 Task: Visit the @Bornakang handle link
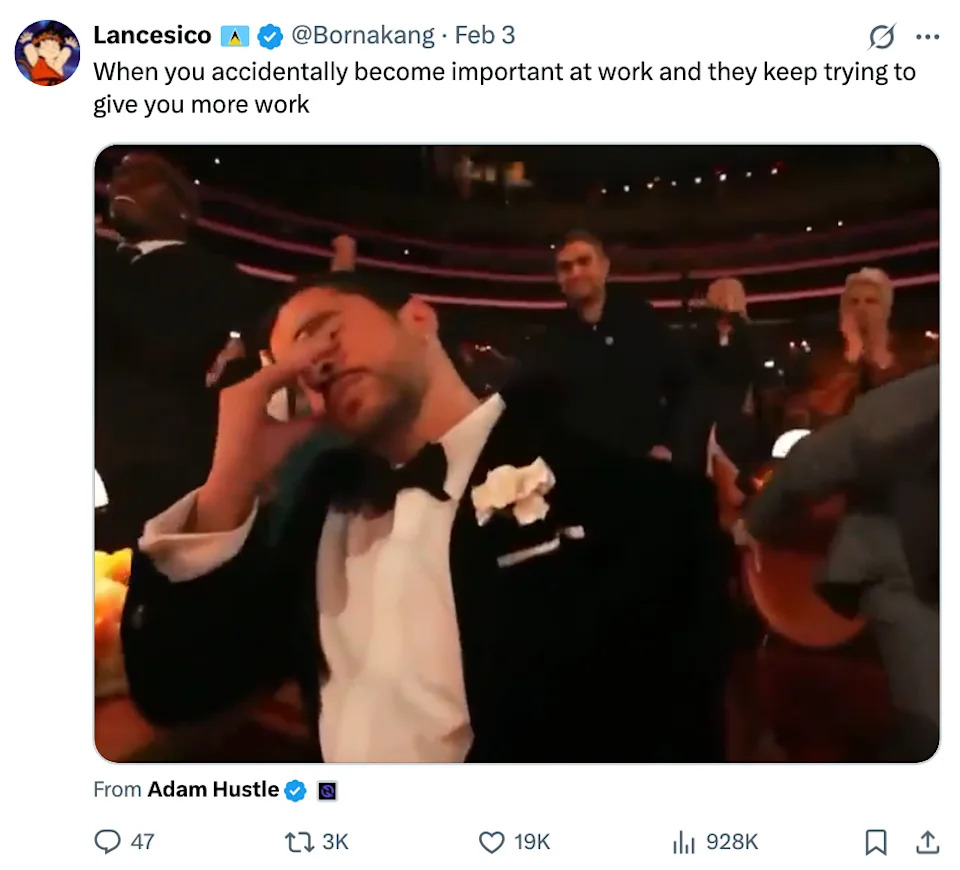point(362,36)
